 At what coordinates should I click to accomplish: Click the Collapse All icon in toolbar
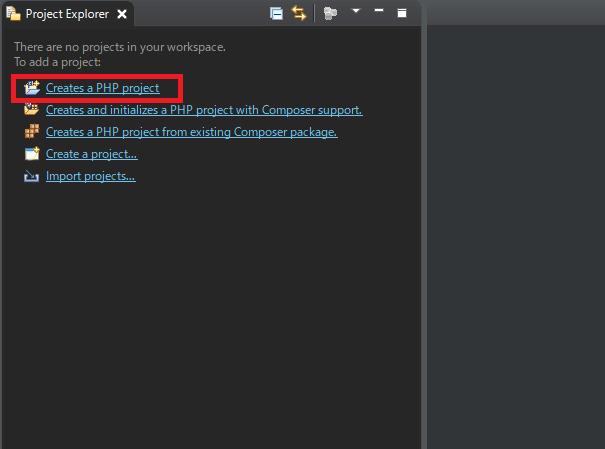277,13
